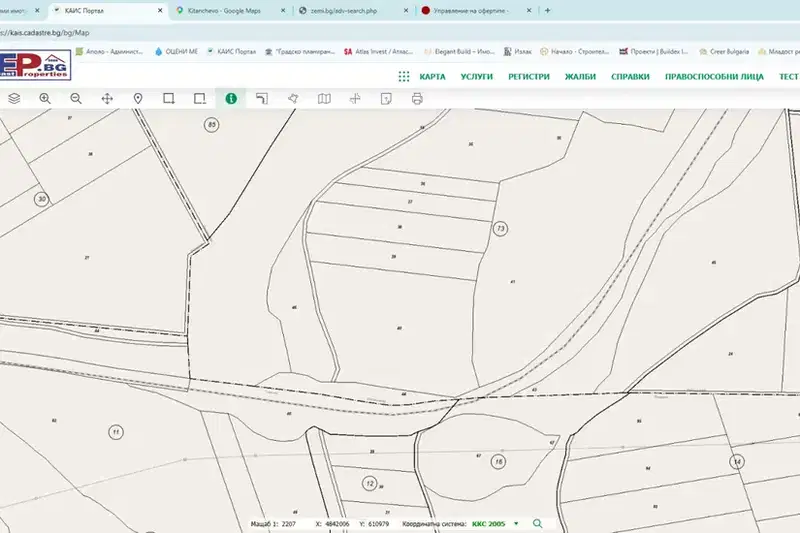The width and height of the screenshot is (800, 533).
Task: Open the Elegant Build bookmark
Action: [x=460, y=52]
